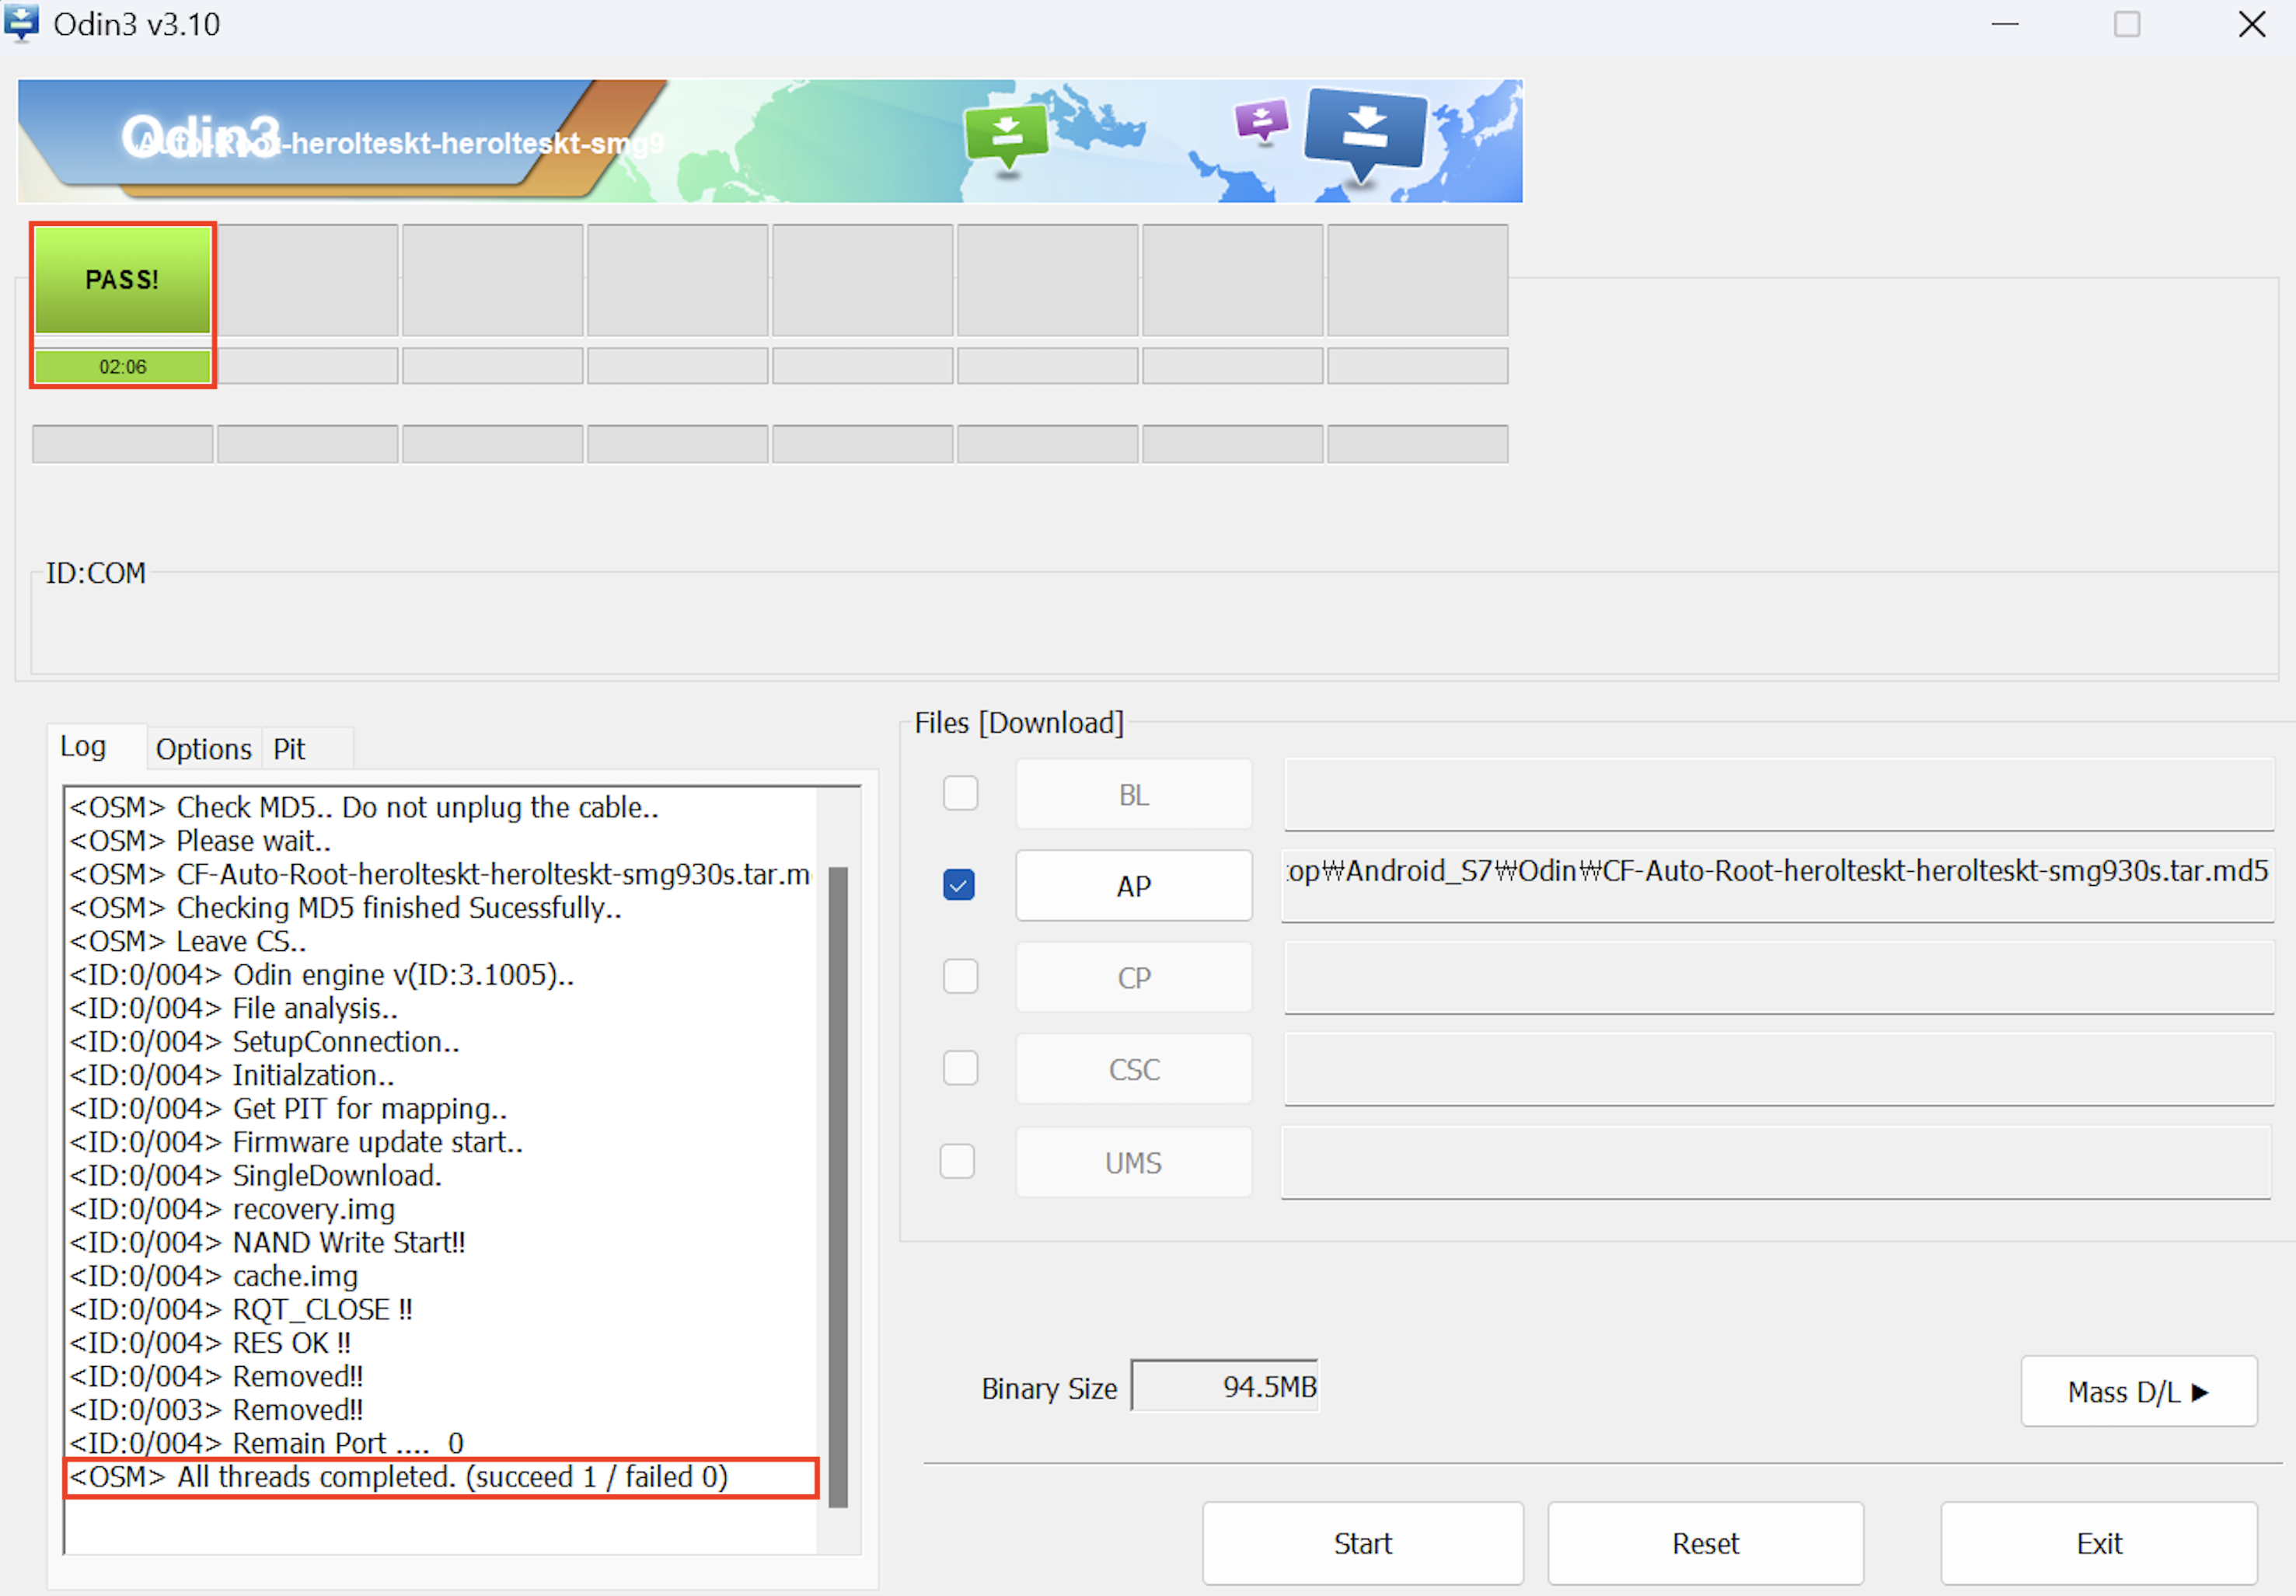The width and height of the screenshot is (2296, 1596).
Task: Tick the CSC file checkbox
Action: 960,1068
